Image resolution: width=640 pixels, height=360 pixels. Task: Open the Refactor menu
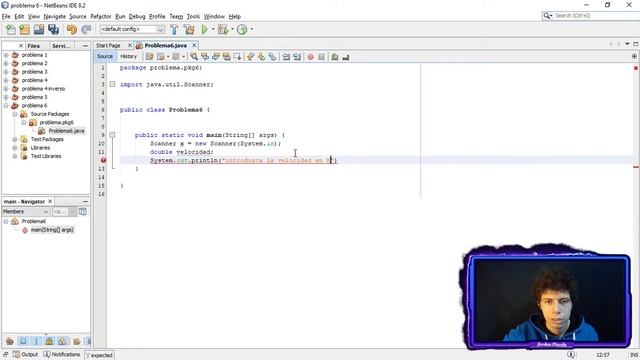pyautogui.click(x=100, y=16)
